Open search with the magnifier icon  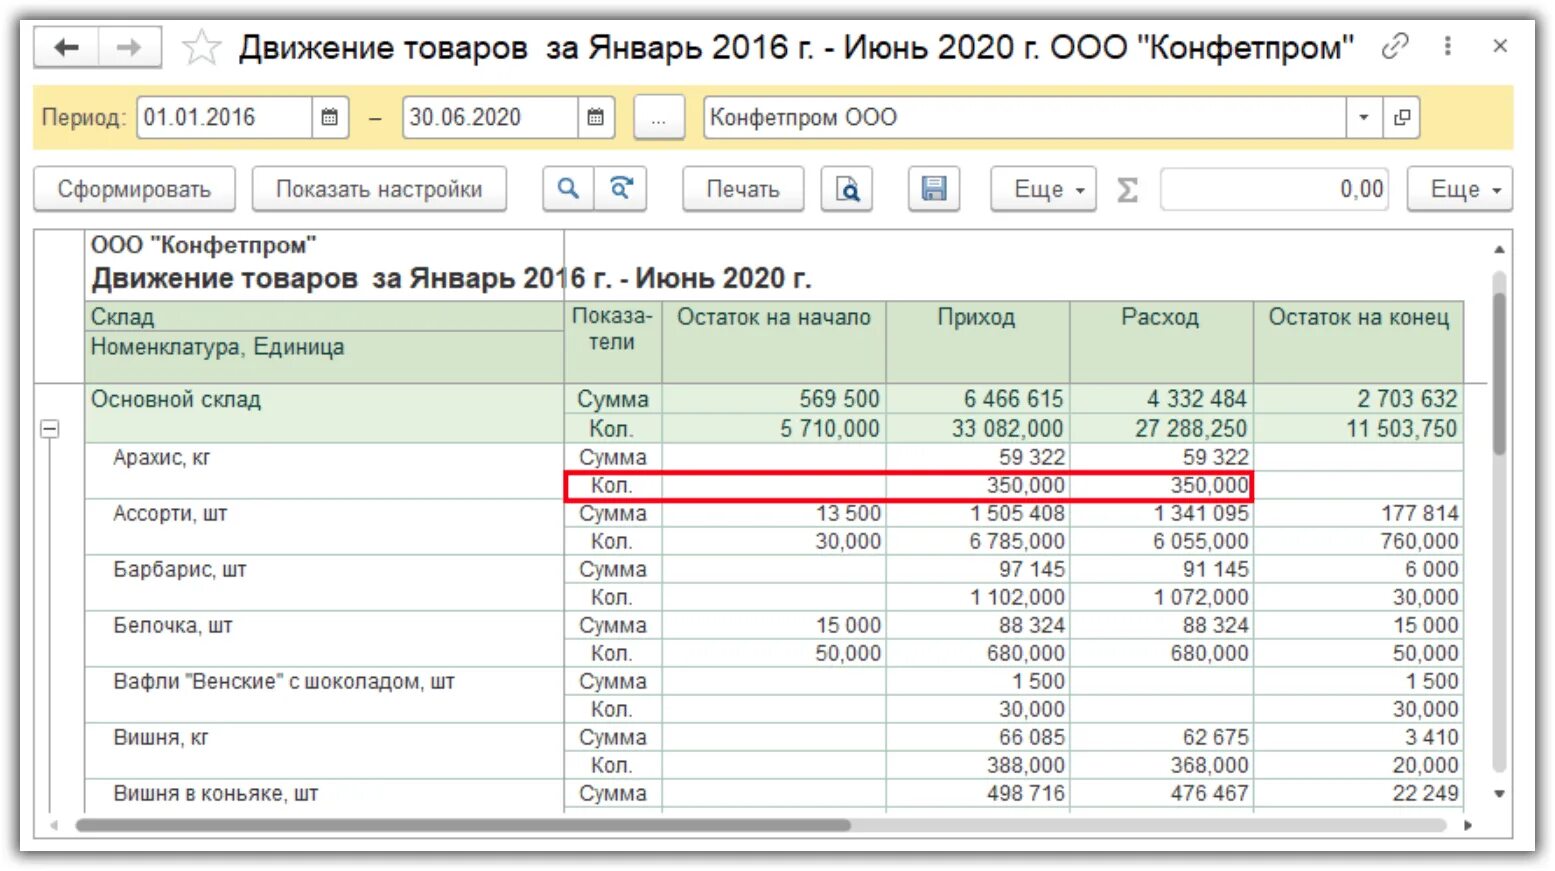(x=568, y=189)
